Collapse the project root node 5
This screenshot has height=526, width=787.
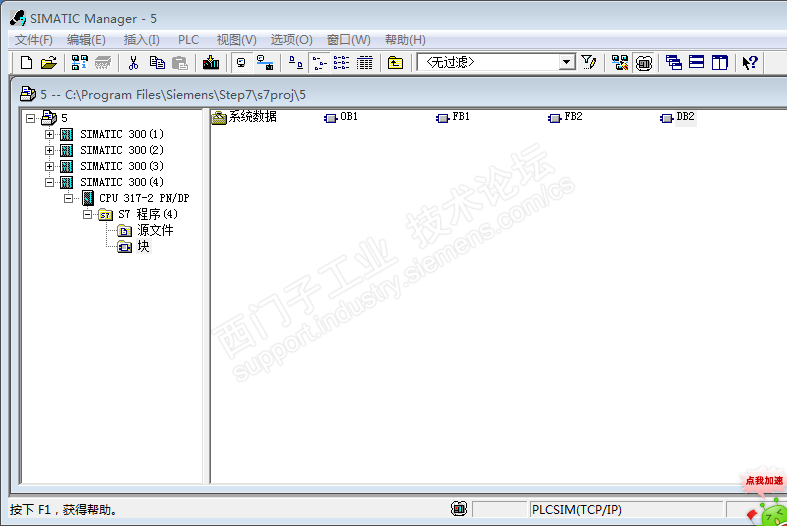tap(31, 118)
